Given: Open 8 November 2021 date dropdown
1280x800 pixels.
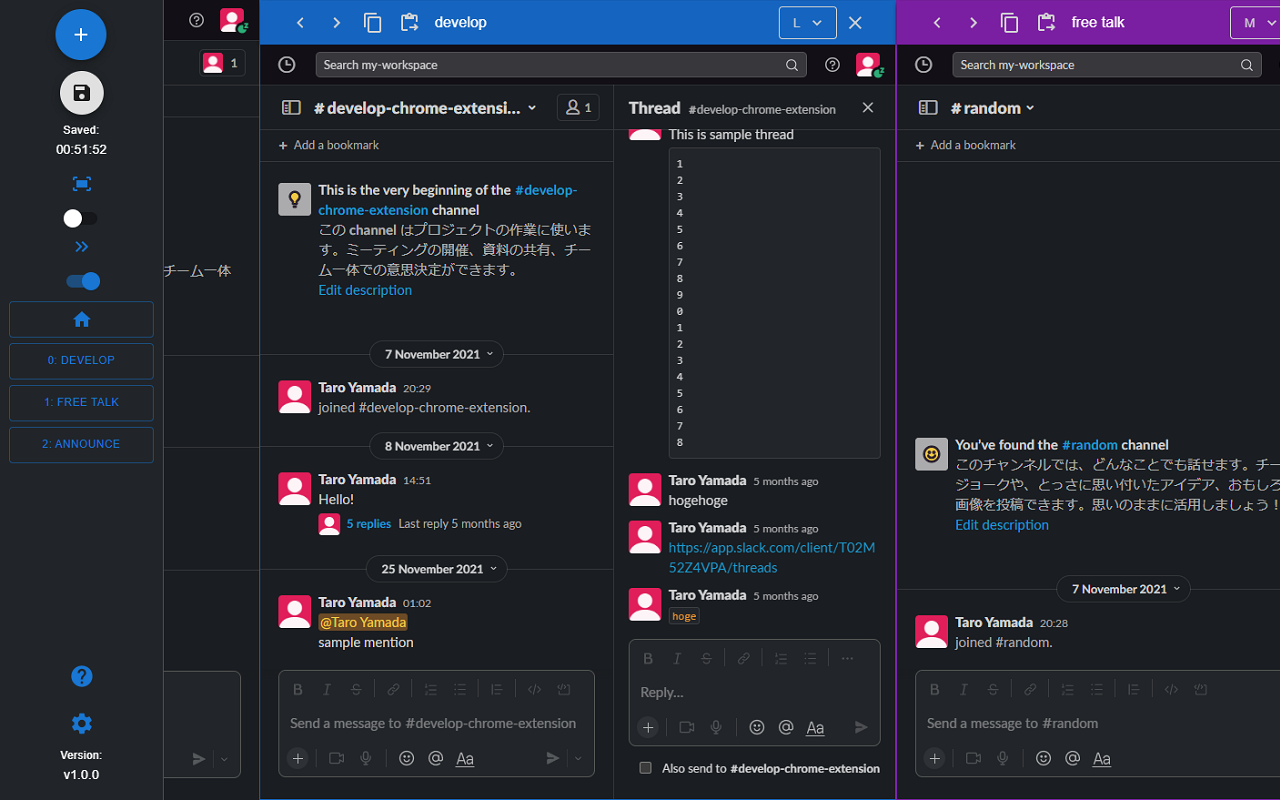Looking at the screenshot, I should point(437,446).
